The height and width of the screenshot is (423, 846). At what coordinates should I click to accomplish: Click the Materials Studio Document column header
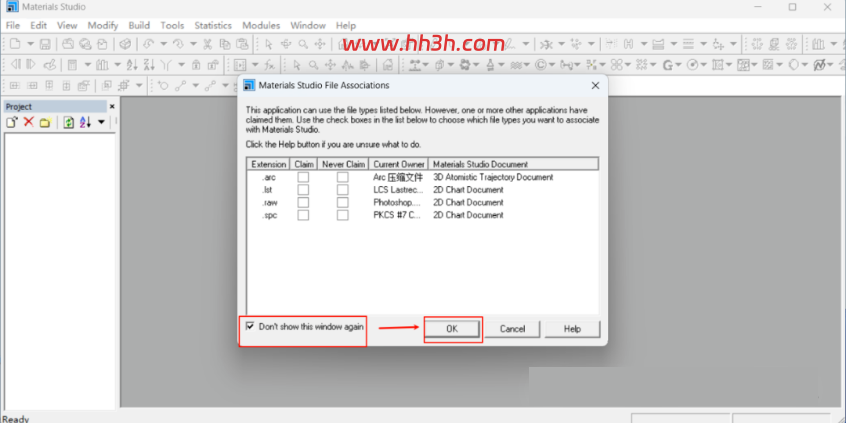click(513, 164)
